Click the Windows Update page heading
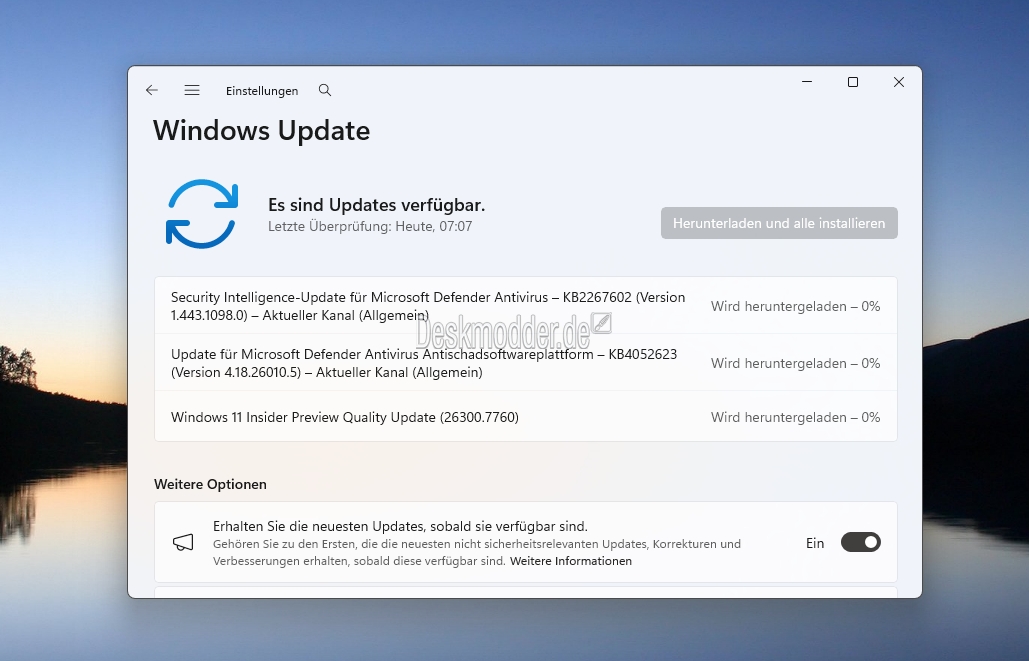 point(261,131)
